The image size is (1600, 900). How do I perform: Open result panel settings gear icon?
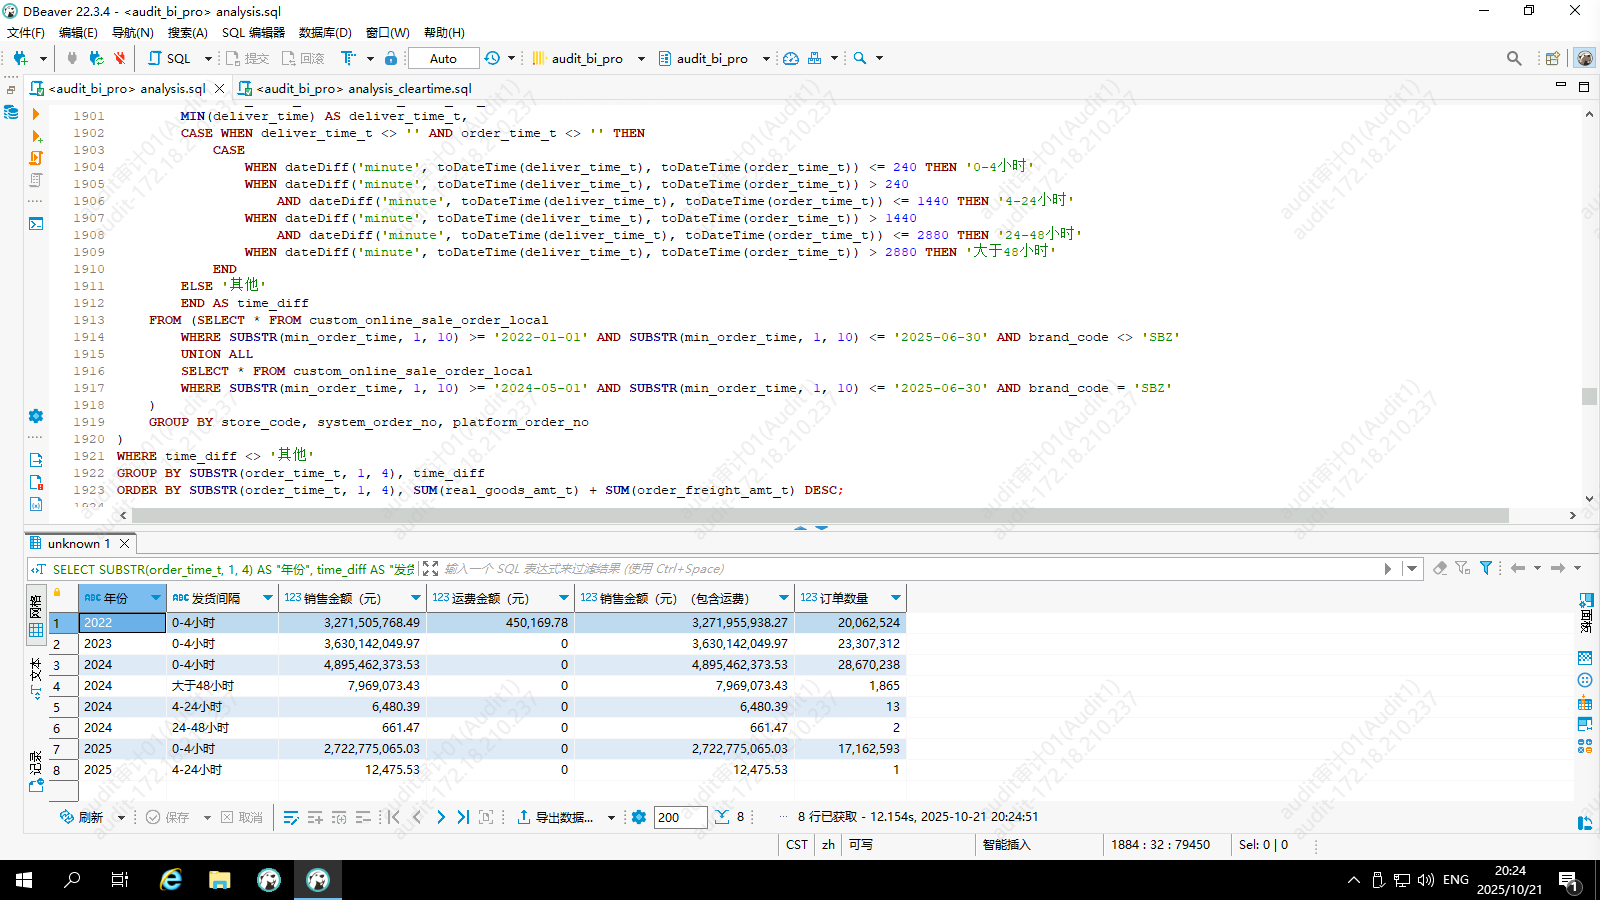tap(639, 817)
